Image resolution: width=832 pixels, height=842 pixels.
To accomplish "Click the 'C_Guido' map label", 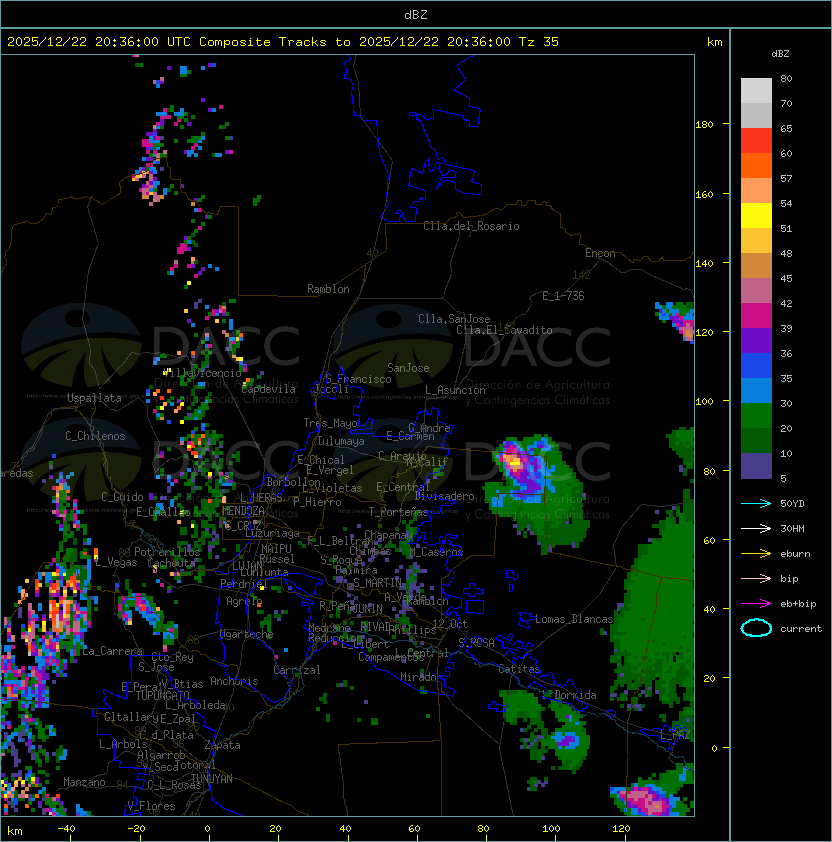I will 122,497.
